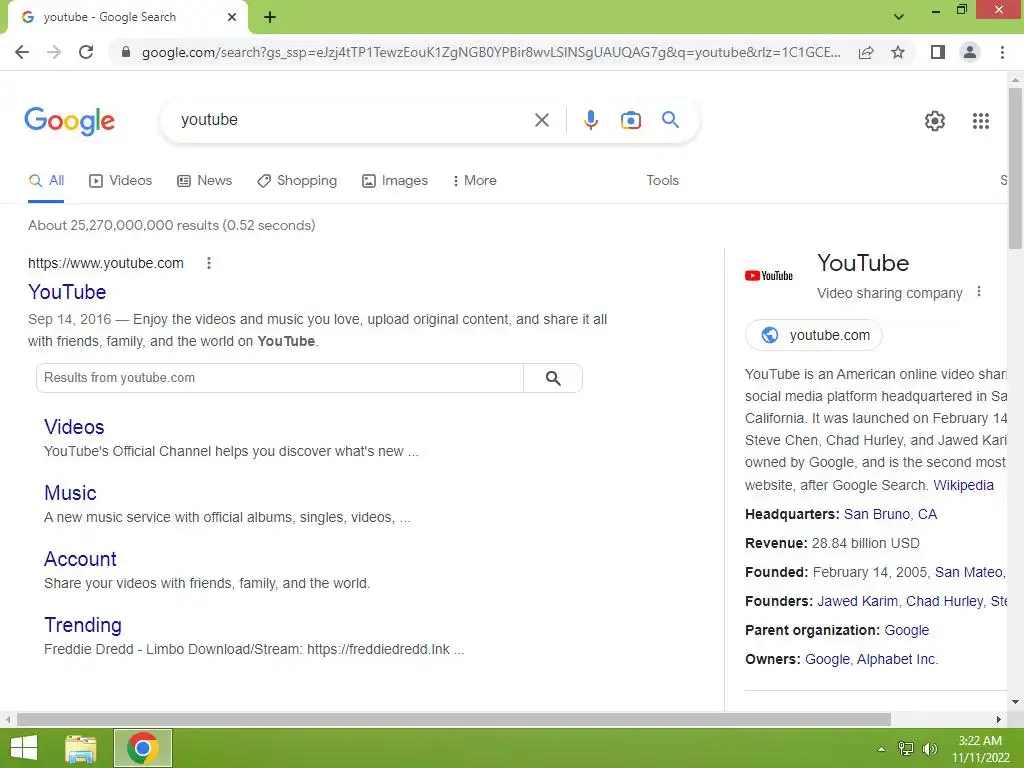Open the Chrome profile avatar
The width and height of the screenshot is (1024, 768).
point(970,52)
